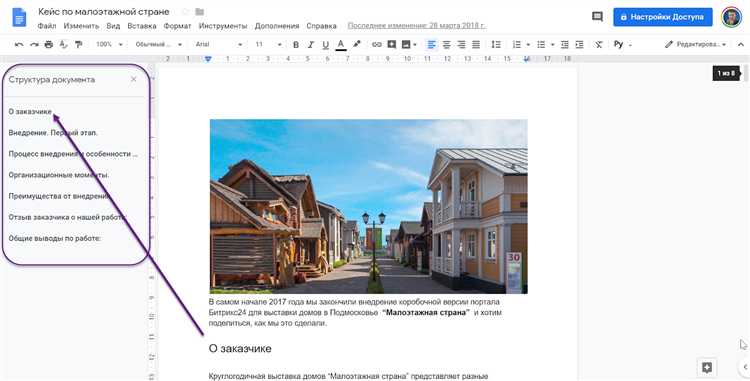Viewport: 750px width, 381px height.
Task: Click the undo arrow icon
Action: coord(19,44)
